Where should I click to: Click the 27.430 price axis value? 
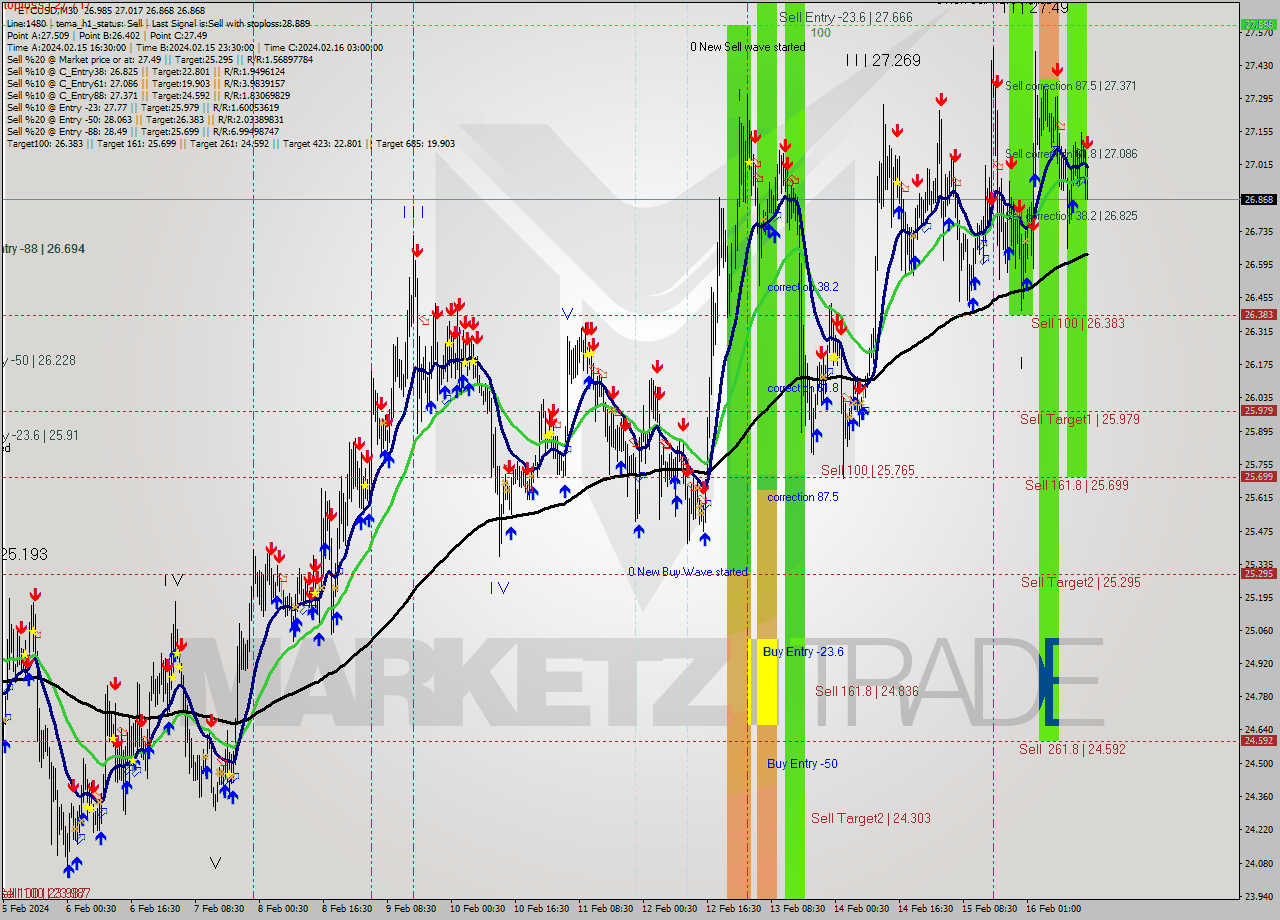[1258, 65]
